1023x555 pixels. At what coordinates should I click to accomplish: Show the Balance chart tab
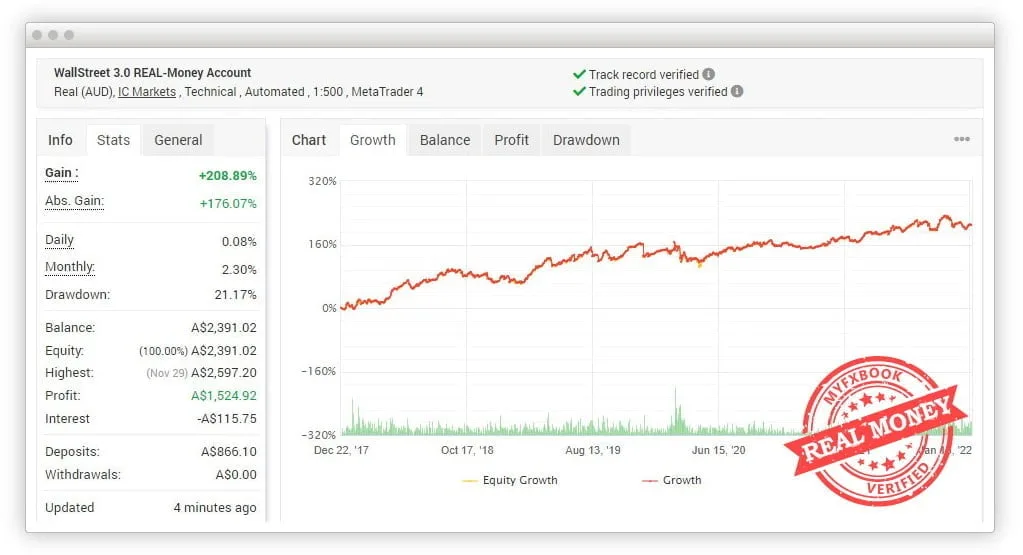[x=445, y=140]
